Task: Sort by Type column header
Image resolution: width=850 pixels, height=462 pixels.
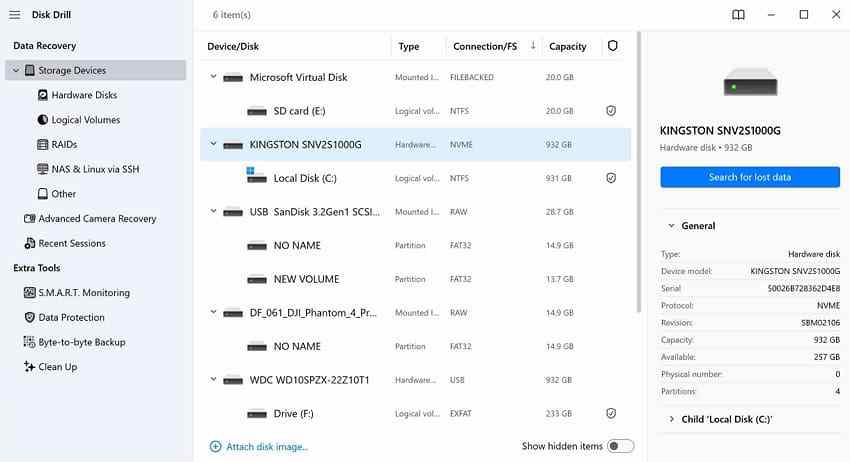Action: pyautogui.click(x=409, y=47)
